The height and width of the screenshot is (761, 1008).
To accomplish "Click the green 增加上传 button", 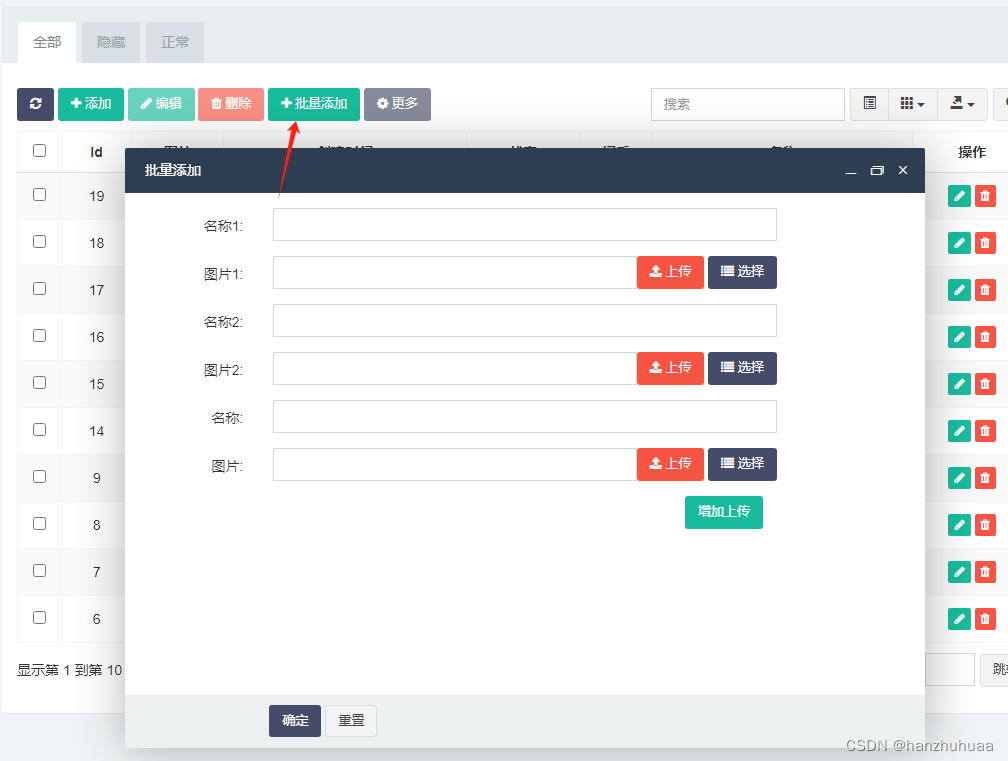I will click(x=724, y=512).
